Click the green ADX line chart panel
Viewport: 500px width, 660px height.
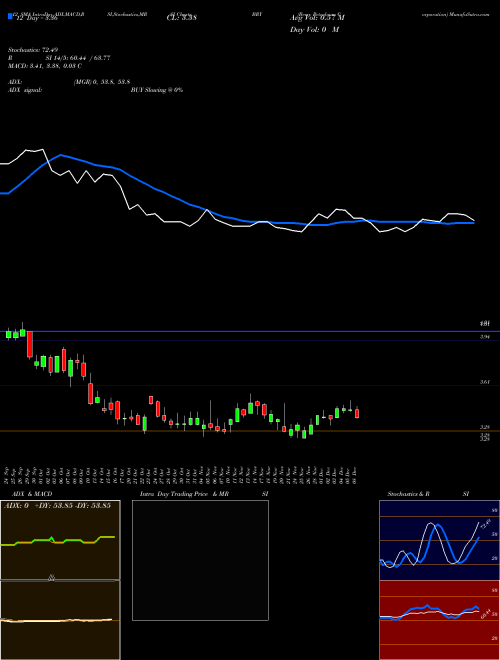click(x=60, y=540)
